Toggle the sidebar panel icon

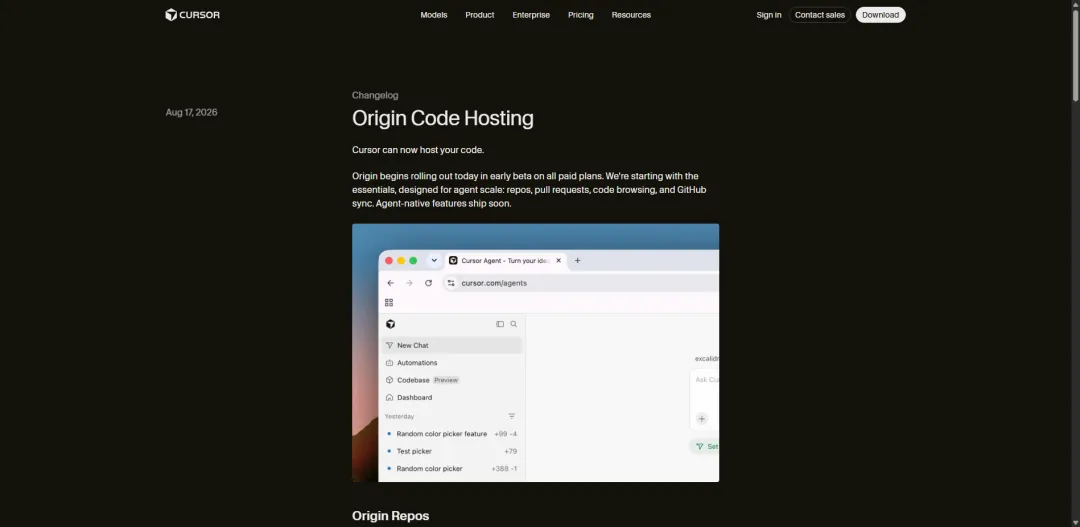(500, 324)
